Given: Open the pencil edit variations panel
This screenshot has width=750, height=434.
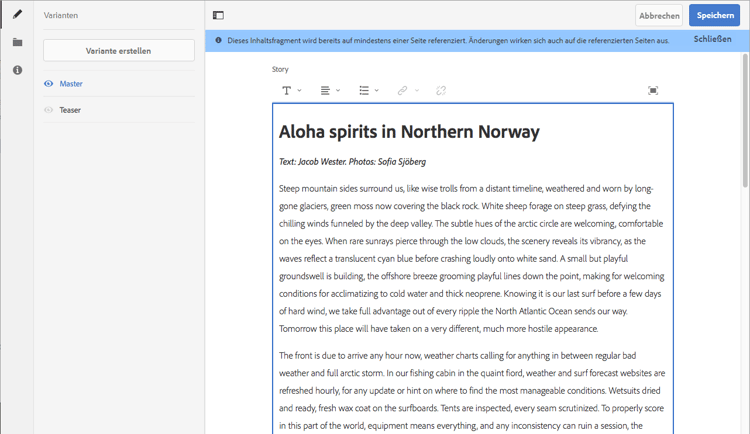Looking at the screenshot, I should (x=17, y=14).
